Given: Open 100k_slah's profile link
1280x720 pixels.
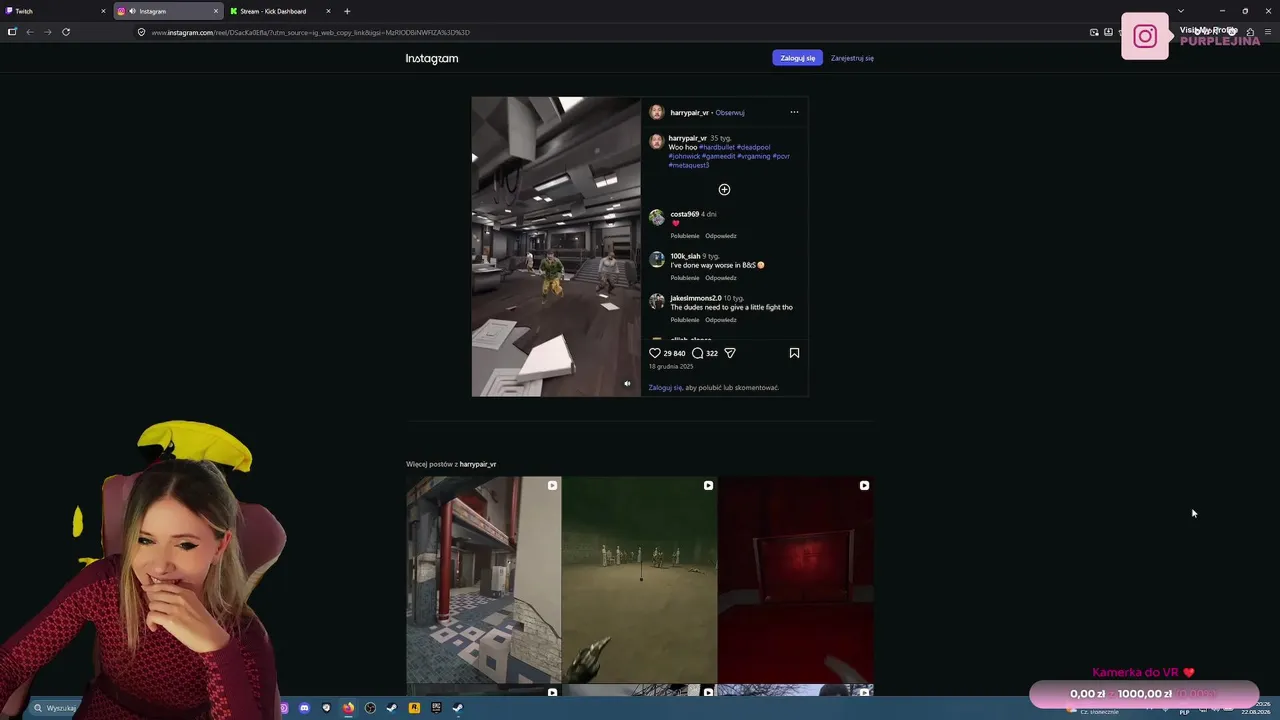Looking at the screenshot, I should point(685,256).
